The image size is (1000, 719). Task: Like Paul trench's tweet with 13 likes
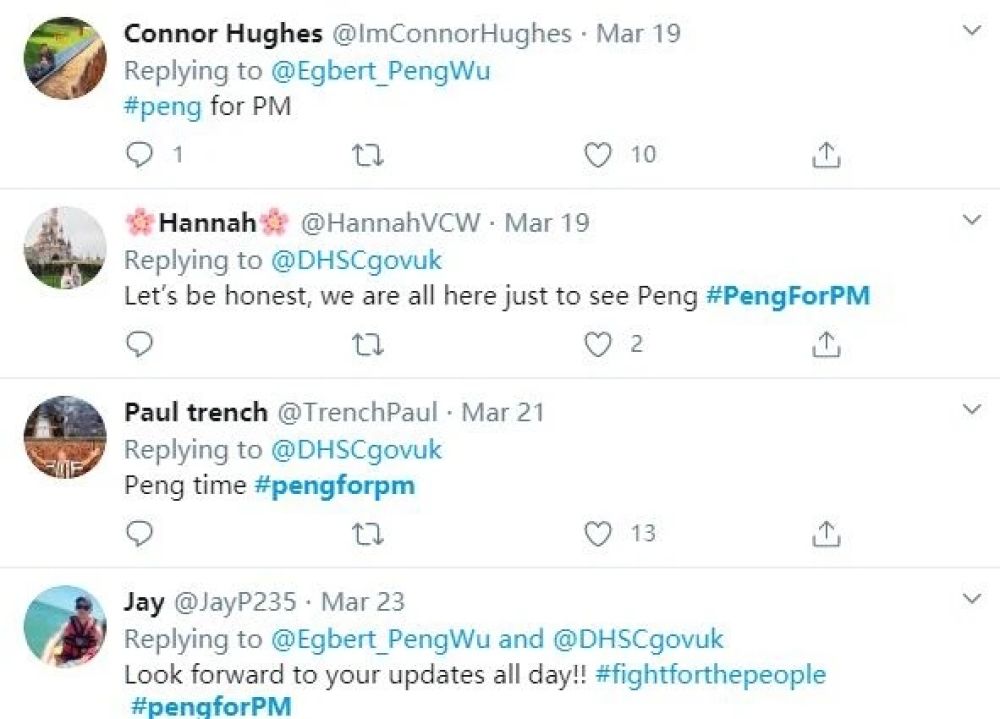coord(598,534)
